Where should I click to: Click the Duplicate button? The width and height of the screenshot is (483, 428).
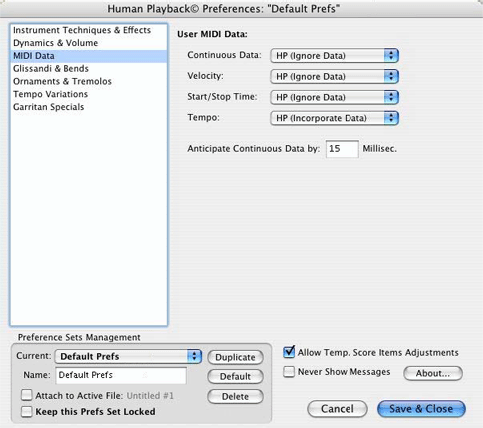click(235, 357)
